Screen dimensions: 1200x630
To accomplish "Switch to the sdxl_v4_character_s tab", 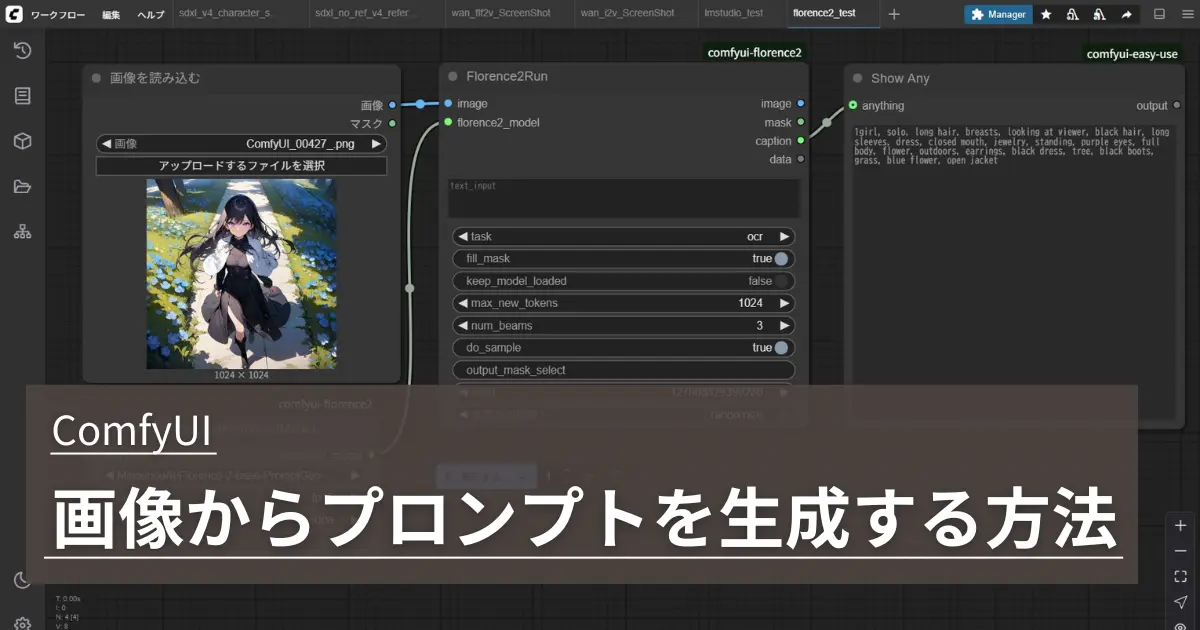I will coord(224,14).
